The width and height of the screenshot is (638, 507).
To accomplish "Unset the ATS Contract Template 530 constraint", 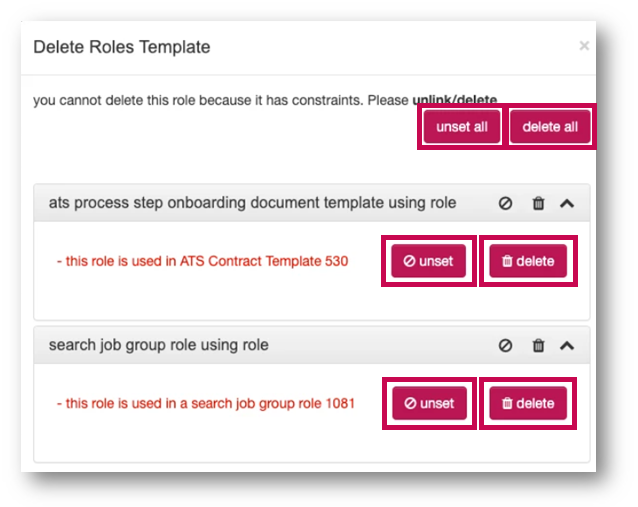I will pos(428,262).
